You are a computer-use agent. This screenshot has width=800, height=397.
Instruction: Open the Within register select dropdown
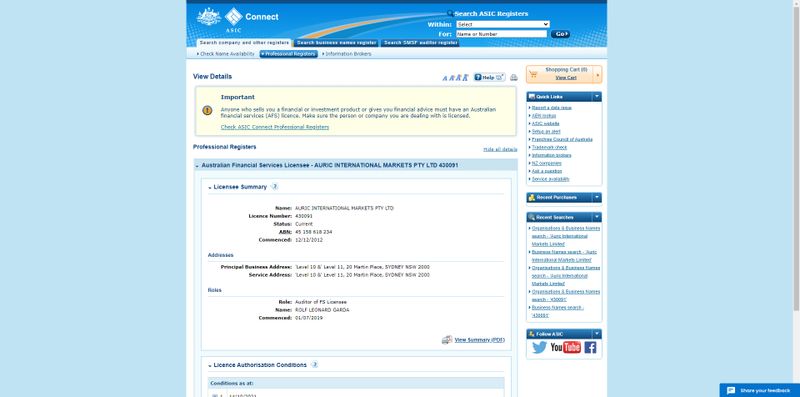(x=503, y=24)
